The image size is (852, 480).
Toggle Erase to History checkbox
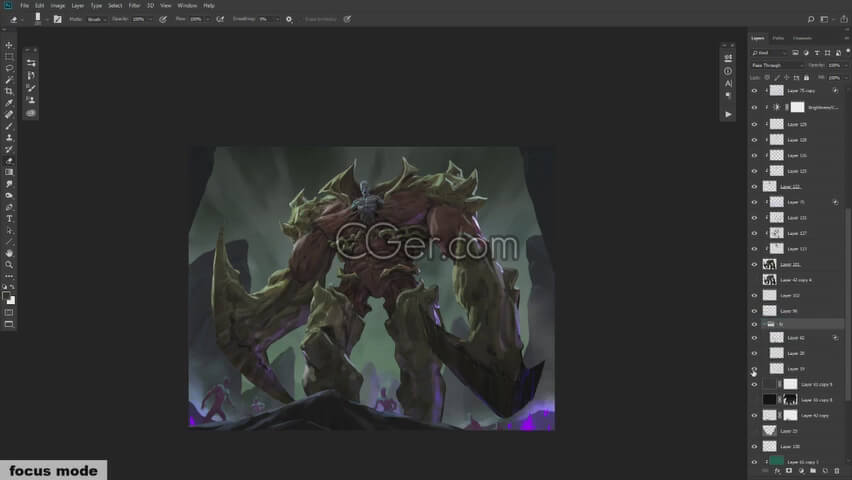point(321,19)
